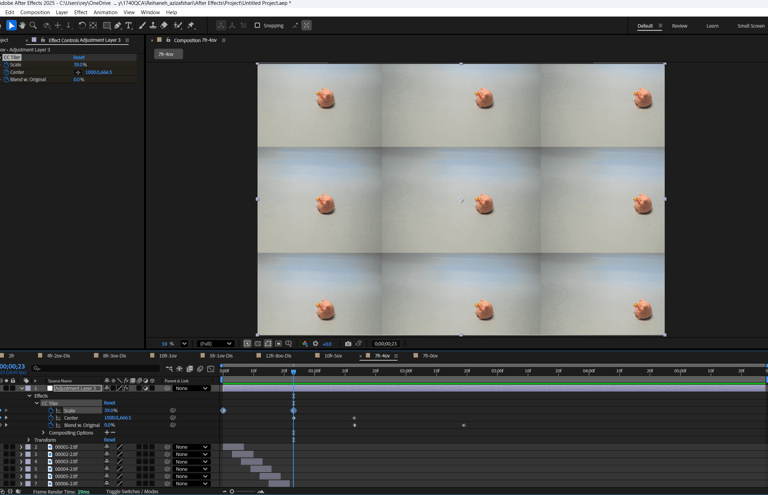Screen dimensions: 768x495
Task: Select the Puppet Pin tool
Action: (192, 25)
